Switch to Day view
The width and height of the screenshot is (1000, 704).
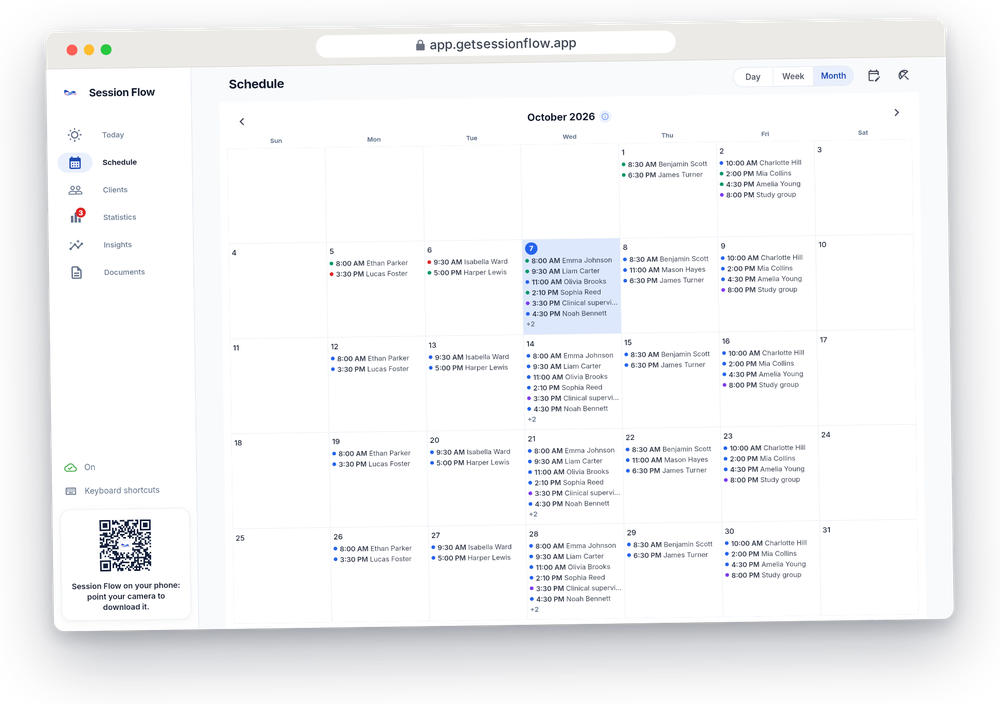click(753, 77)
